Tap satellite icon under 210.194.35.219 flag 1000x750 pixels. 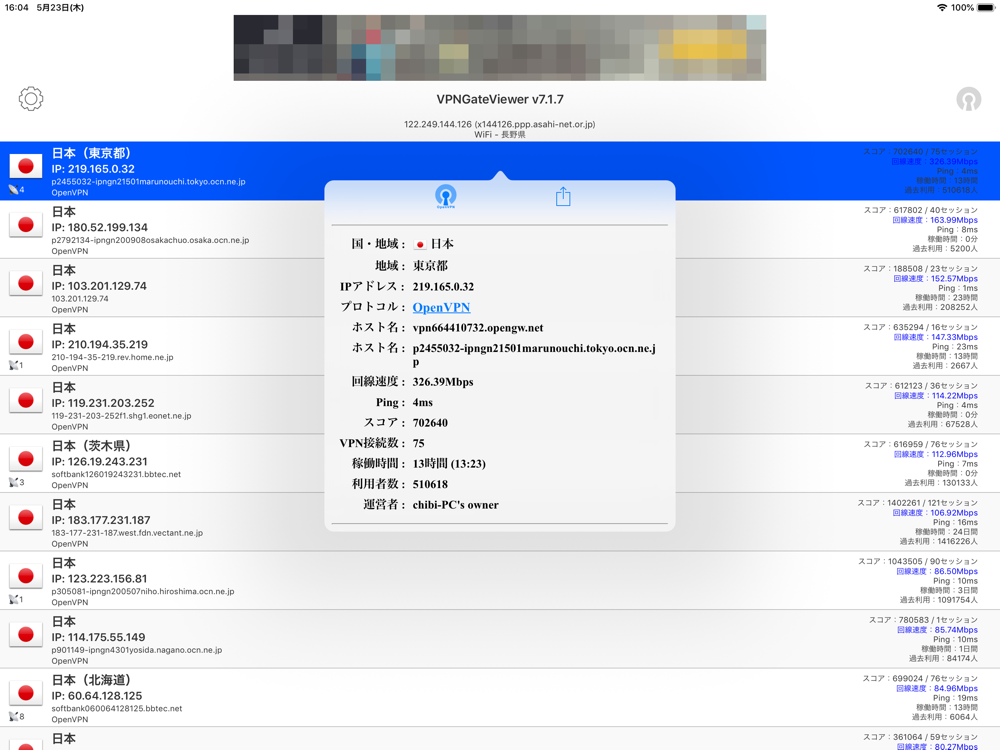click(x=13, y=365)
